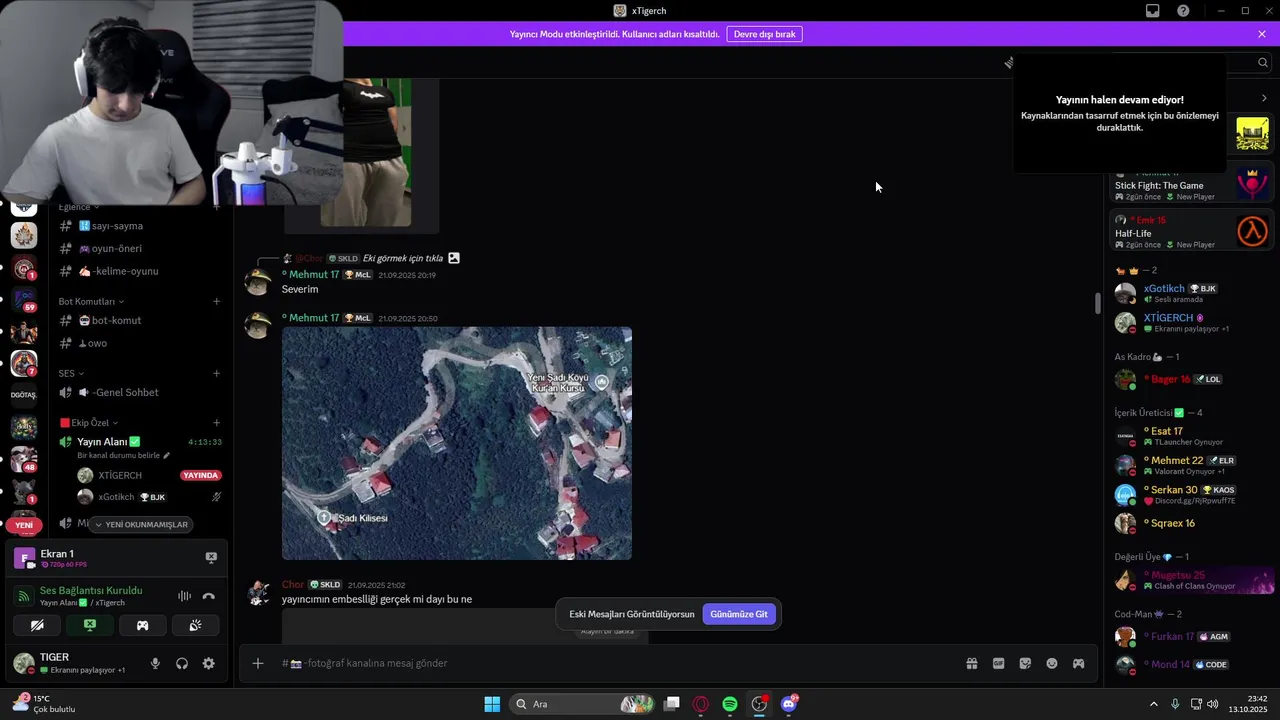Select XTİGERCH in voice channel list

click(x=120, y=475)
